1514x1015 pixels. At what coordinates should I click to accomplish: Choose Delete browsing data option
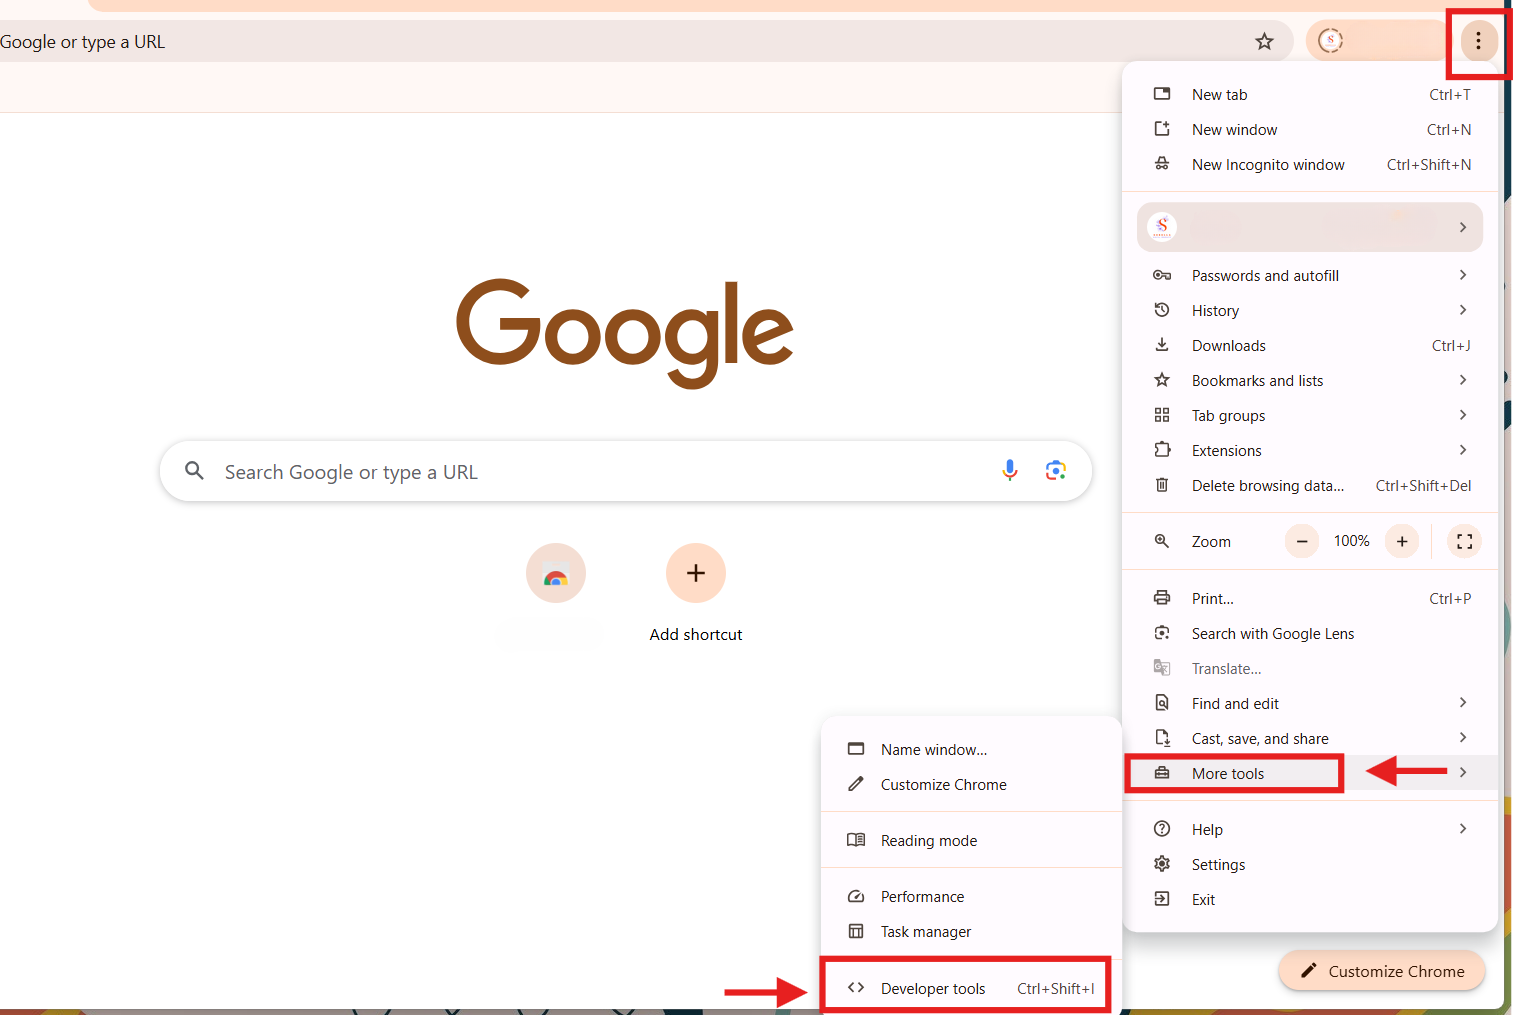pyautogui.click(x=1267, y=486)
